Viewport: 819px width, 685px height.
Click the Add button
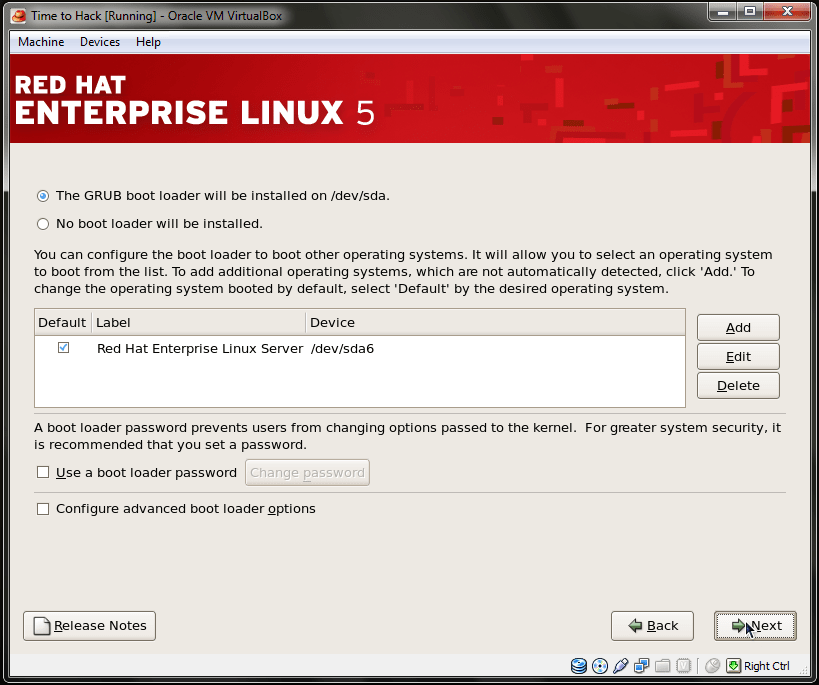pyautogui.click(x=738, y=328)
